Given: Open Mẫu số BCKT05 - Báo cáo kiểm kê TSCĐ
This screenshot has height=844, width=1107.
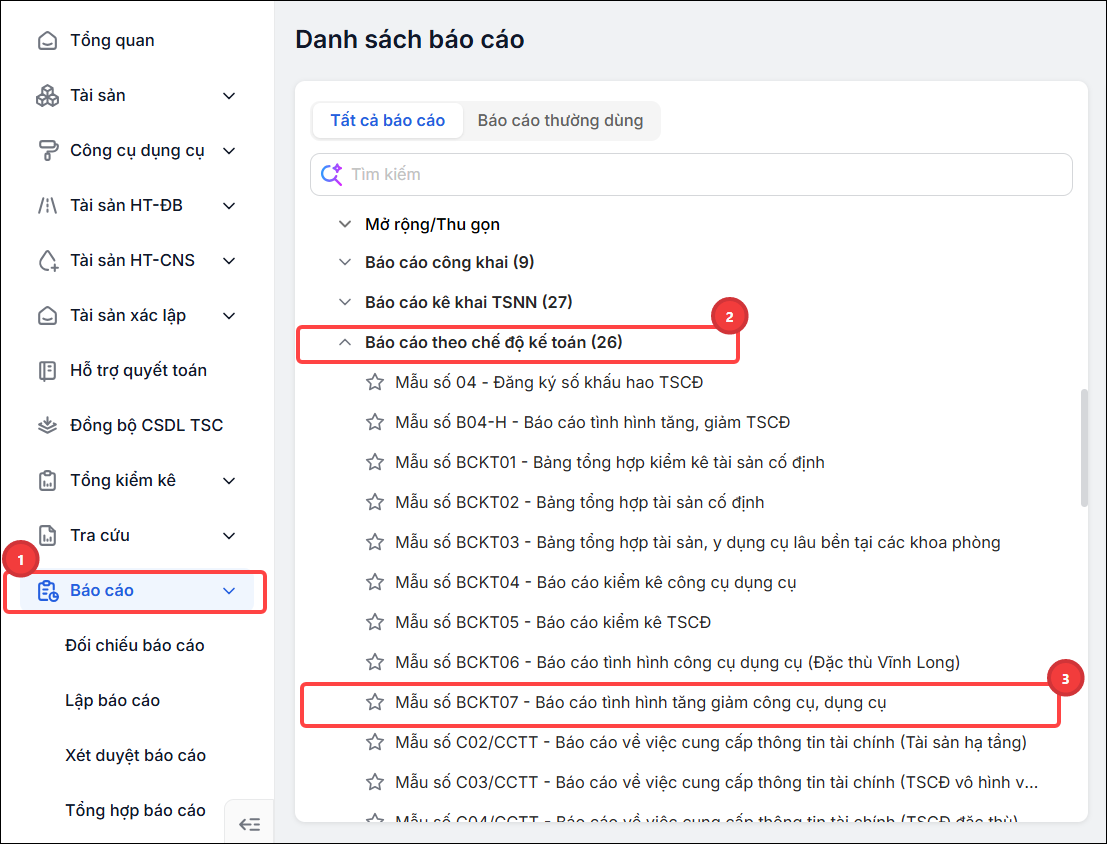Looking at the screenshot, I should point(553,622).
